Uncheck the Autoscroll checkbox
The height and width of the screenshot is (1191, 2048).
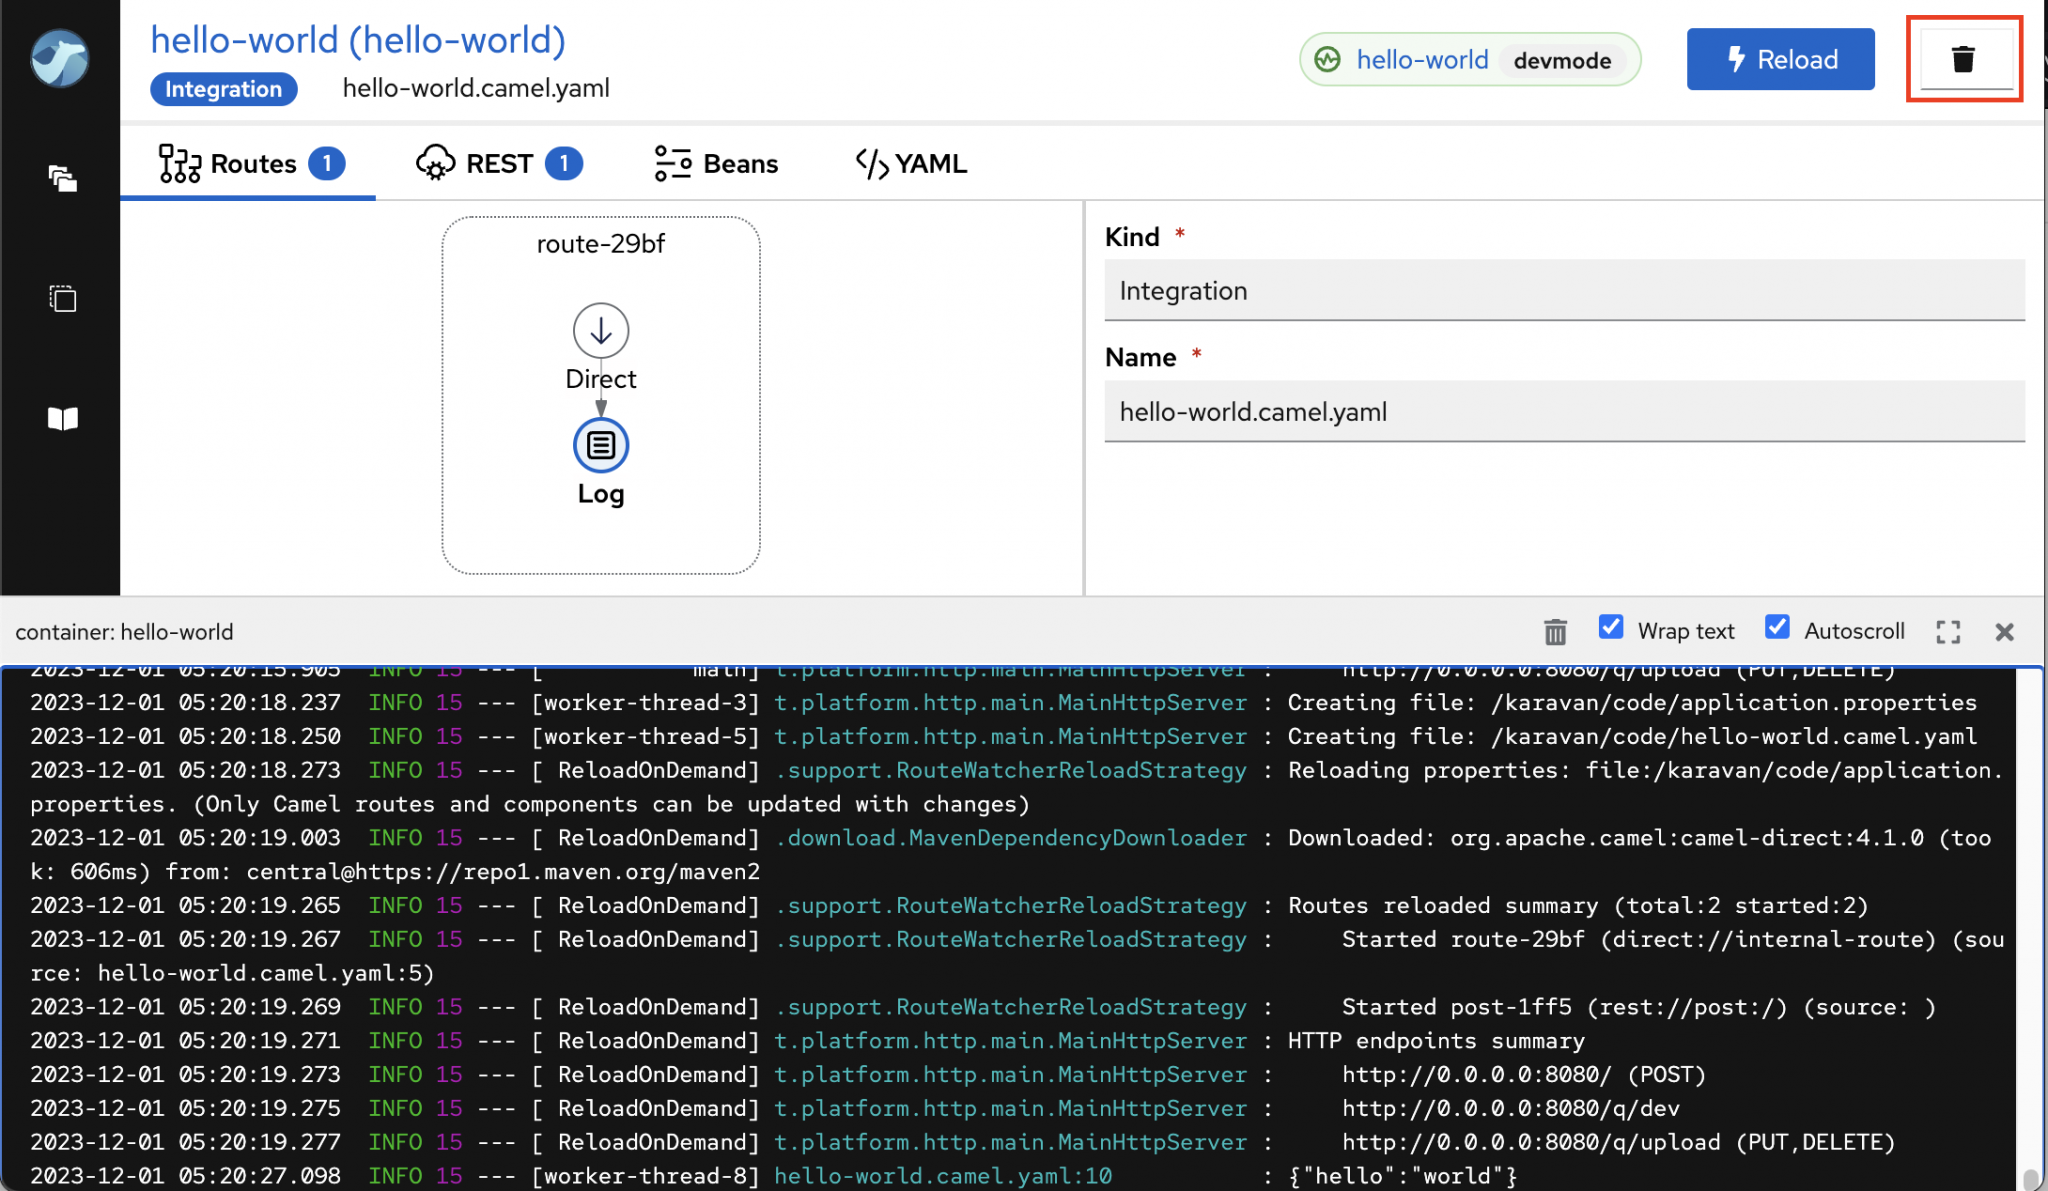tap(1777, 627)
